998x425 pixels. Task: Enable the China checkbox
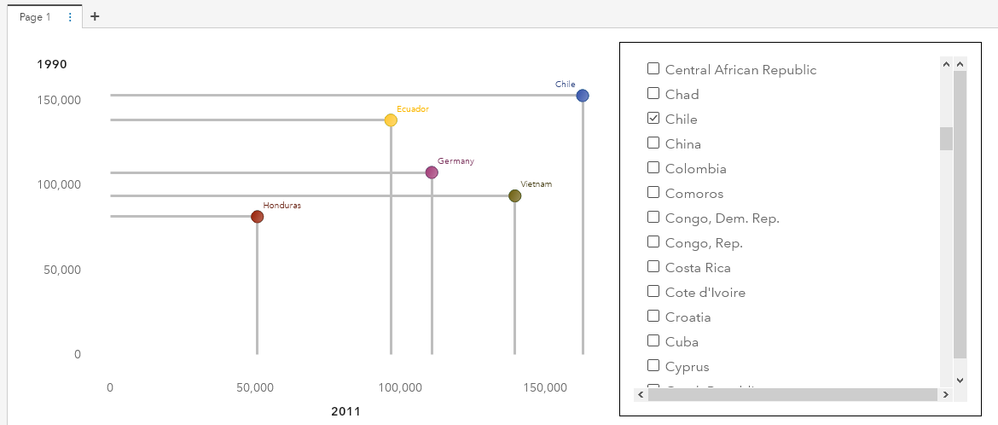point(653,143)
